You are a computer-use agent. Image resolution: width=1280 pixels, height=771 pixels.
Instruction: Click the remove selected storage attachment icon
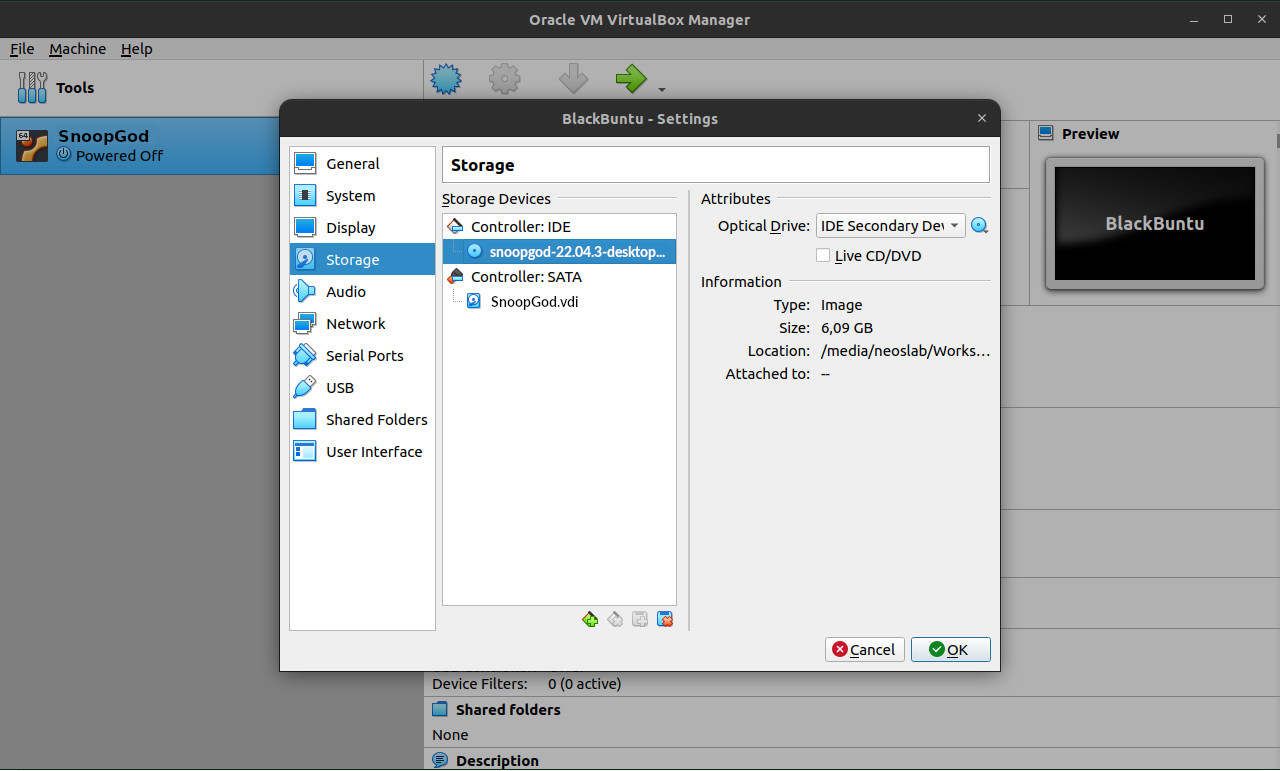point(665,620)
